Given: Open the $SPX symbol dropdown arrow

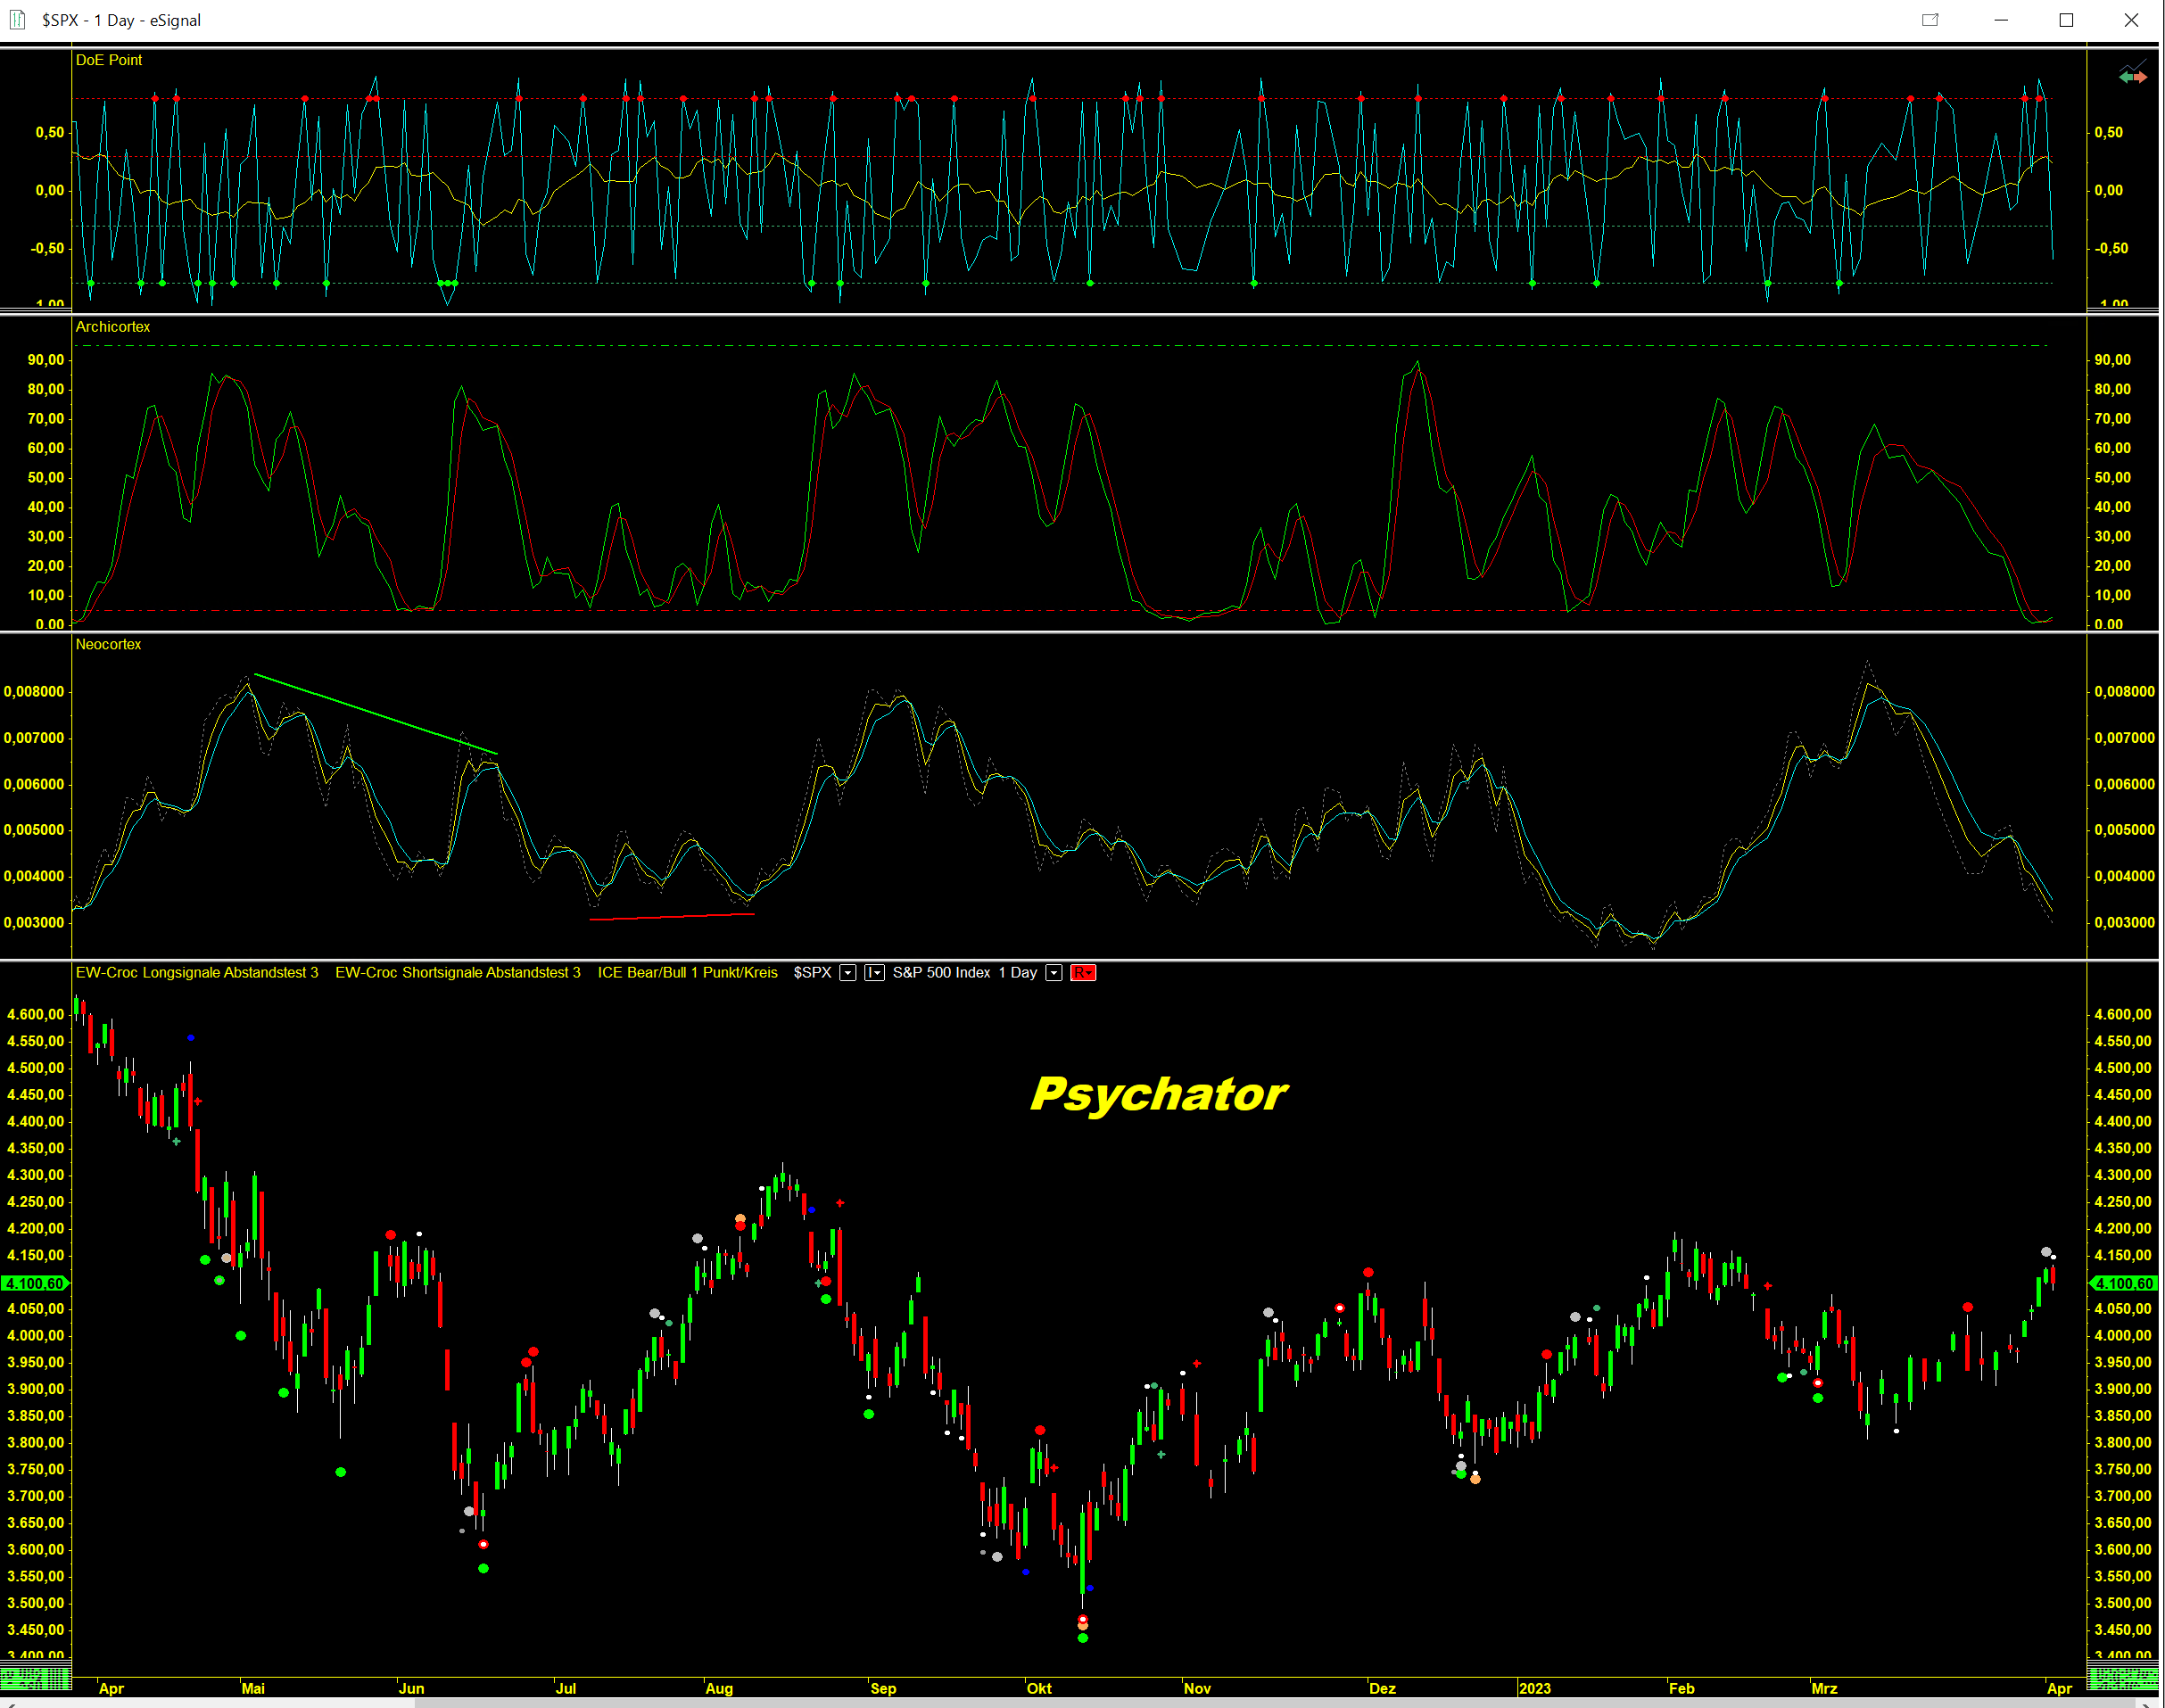Looking at the screenshot, I should coord(847,973).
